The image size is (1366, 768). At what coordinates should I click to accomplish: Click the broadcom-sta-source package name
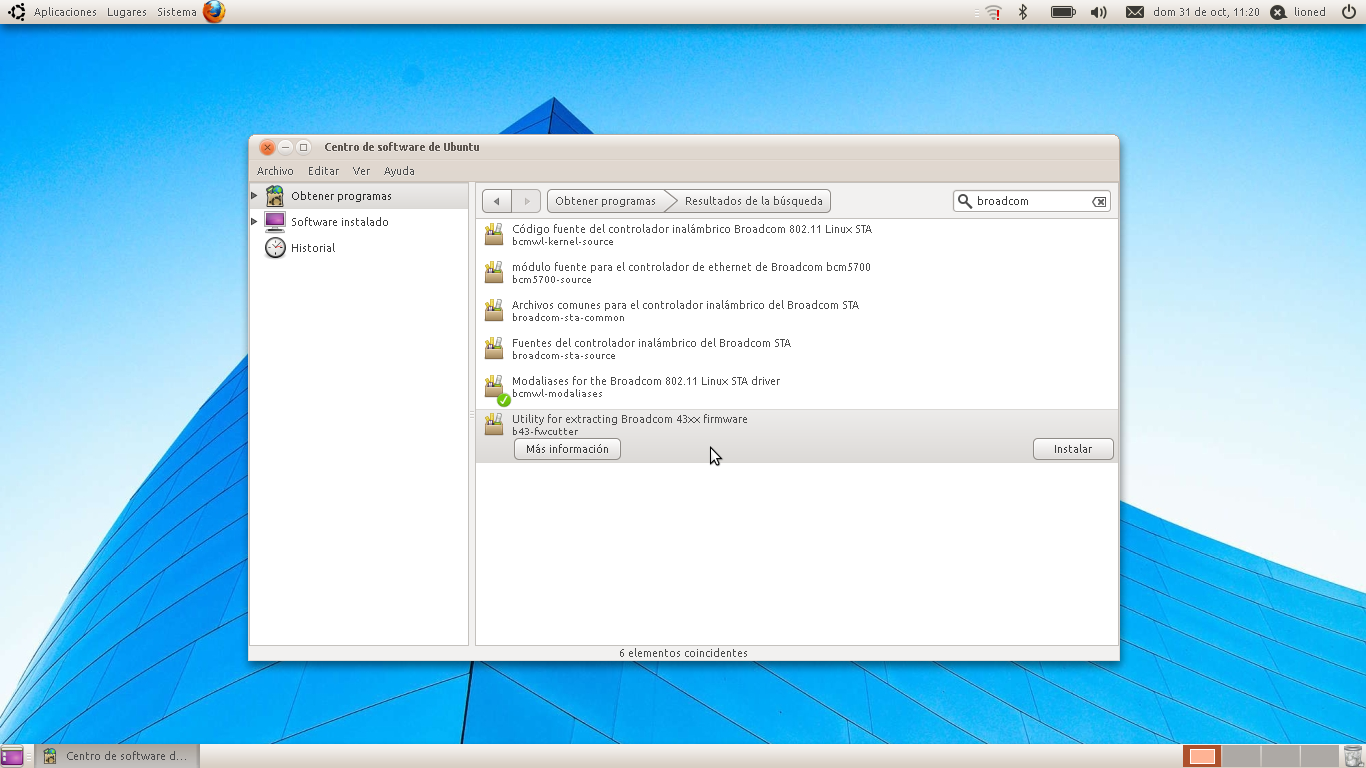tap(564, 356)
